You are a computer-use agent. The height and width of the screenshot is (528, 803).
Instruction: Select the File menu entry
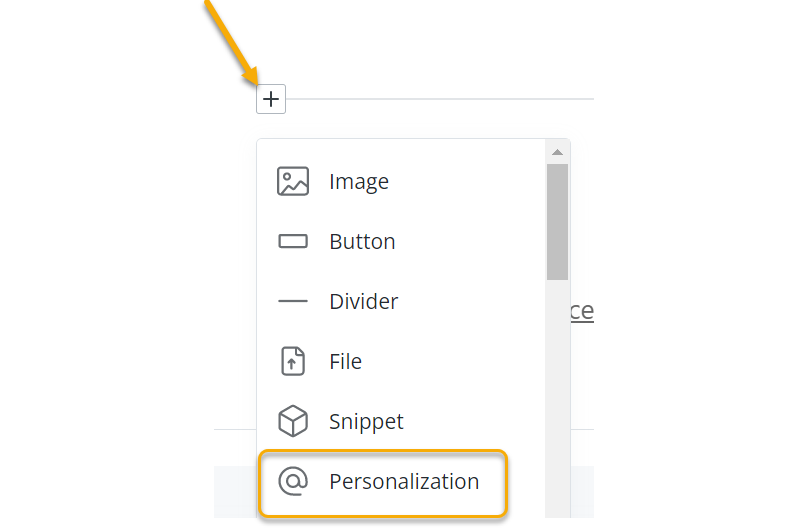(x=346, y=361)
